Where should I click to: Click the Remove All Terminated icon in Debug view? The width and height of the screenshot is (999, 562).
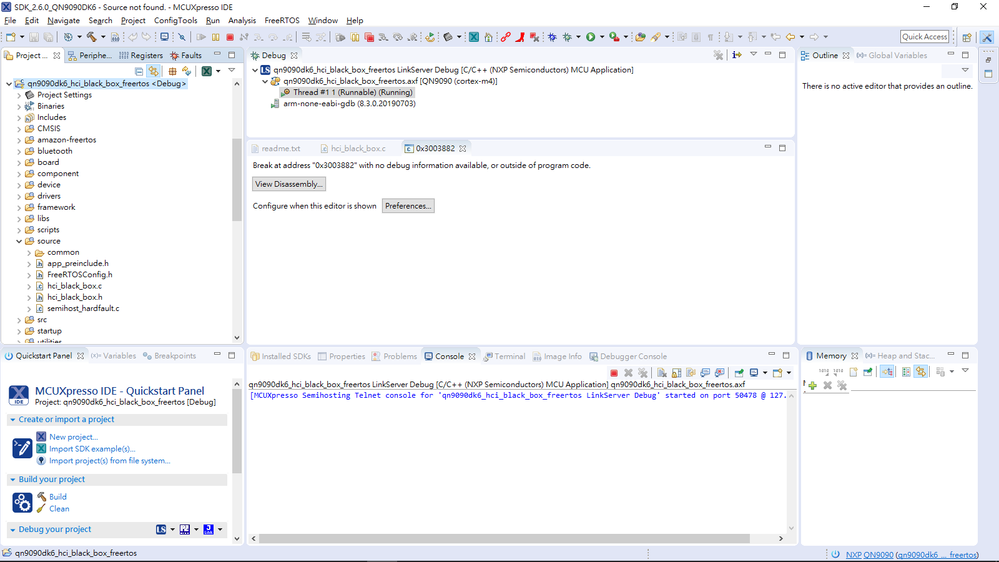pyautogui.click(x=718, y=55)
